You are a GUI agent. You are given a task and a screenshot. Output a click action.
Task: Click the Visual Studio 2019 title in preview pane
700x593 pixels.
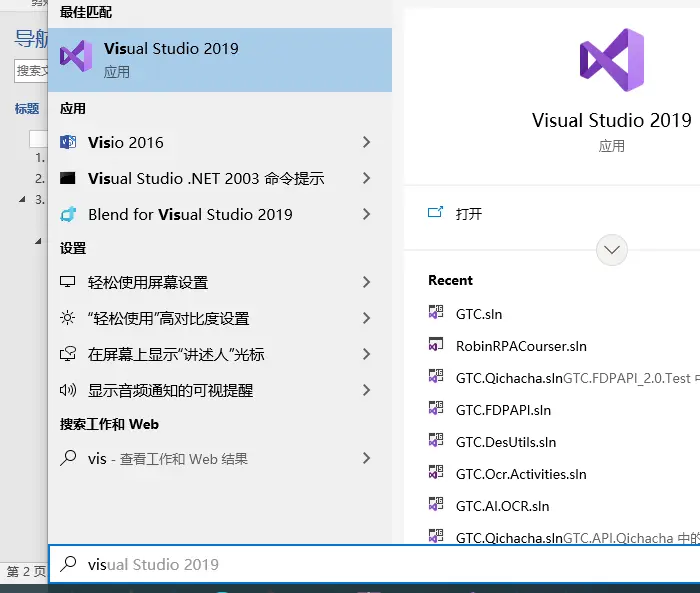coord(612,121)
